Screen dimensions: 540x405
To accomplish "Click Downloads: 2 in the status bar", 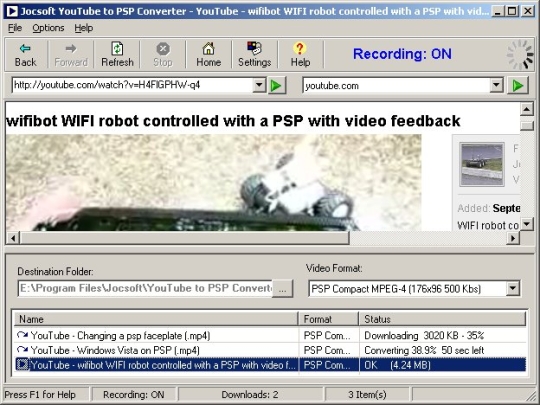I will [x=250, y=394].
